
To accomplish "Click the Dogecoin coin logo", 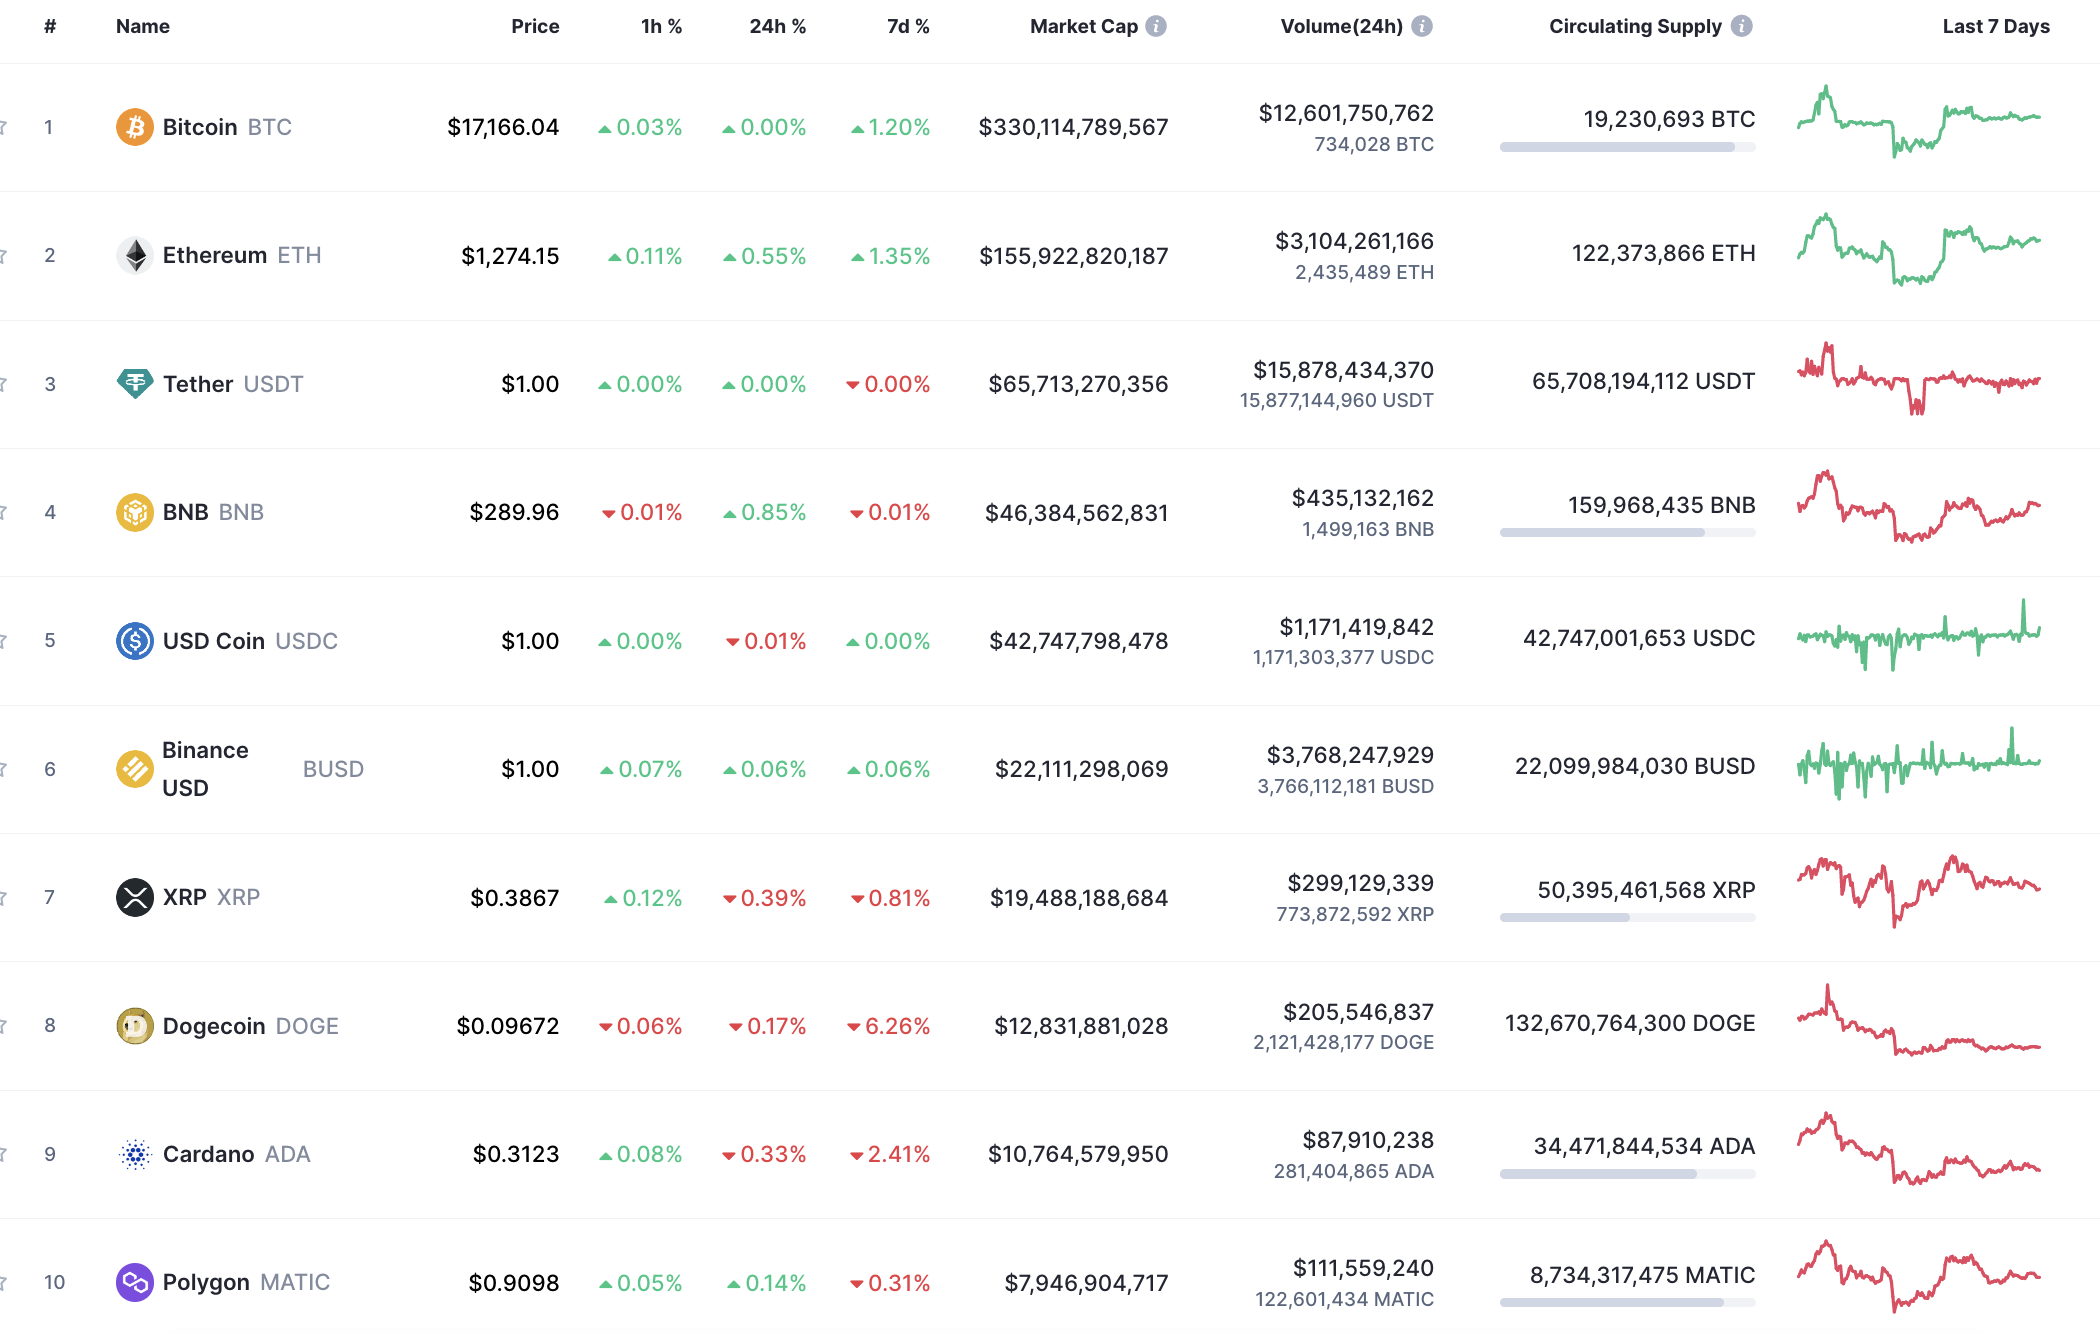I will [136, 1025].
